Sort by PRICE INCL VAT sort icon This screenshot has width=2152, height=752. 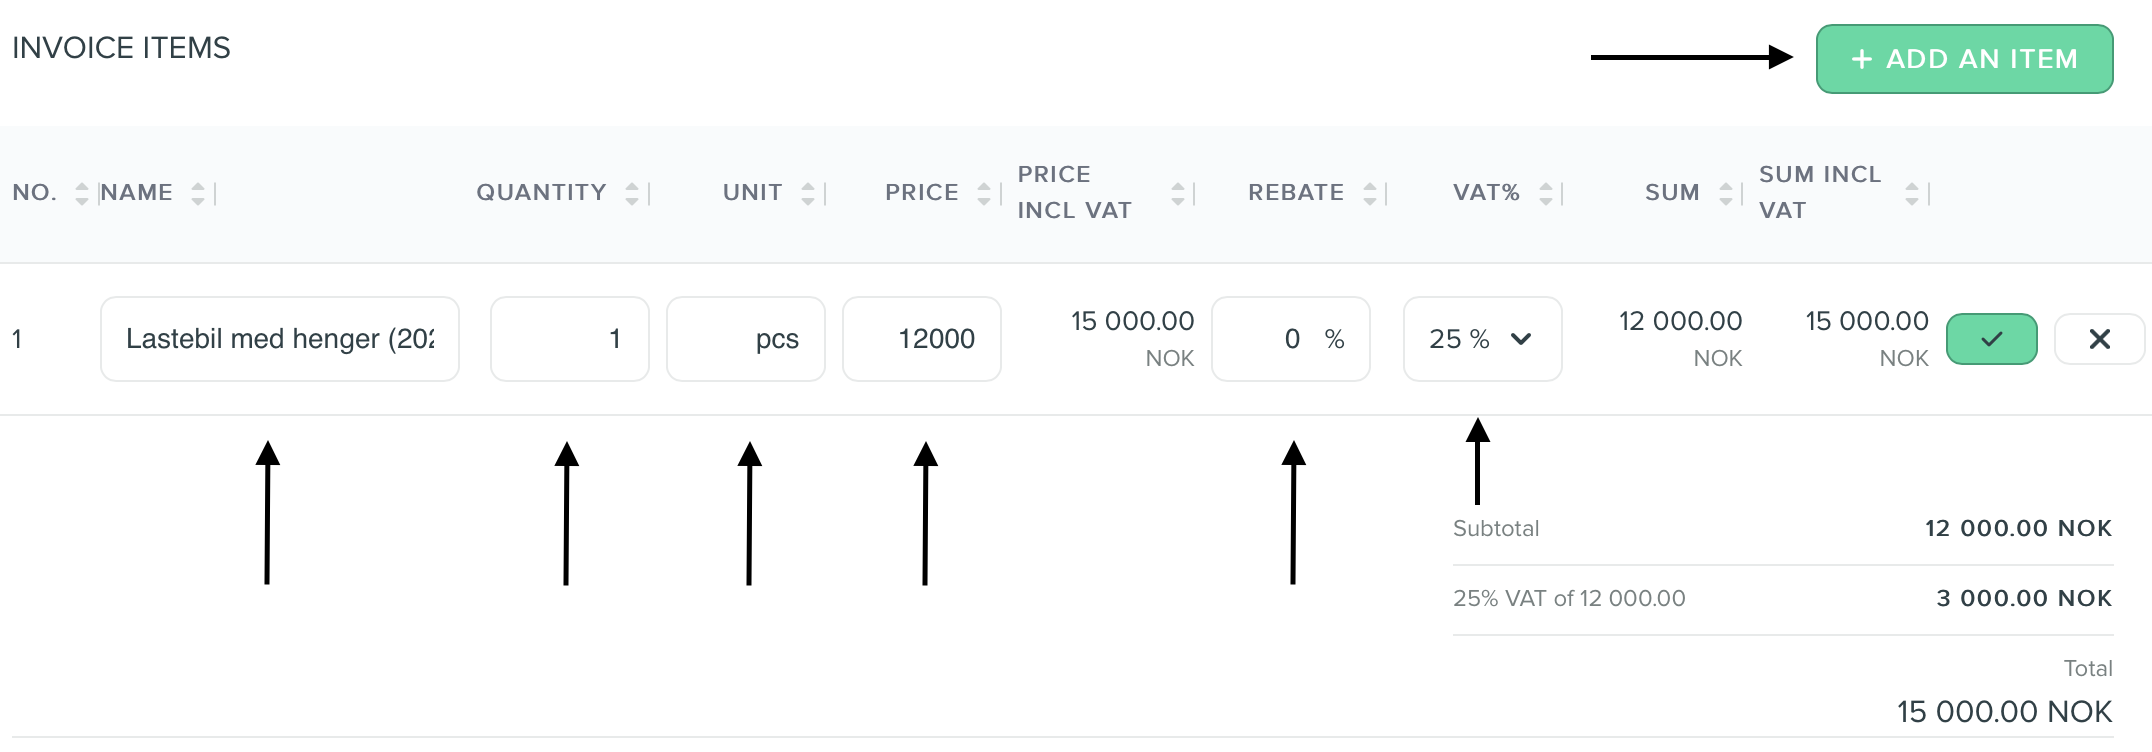[1178, 193]
